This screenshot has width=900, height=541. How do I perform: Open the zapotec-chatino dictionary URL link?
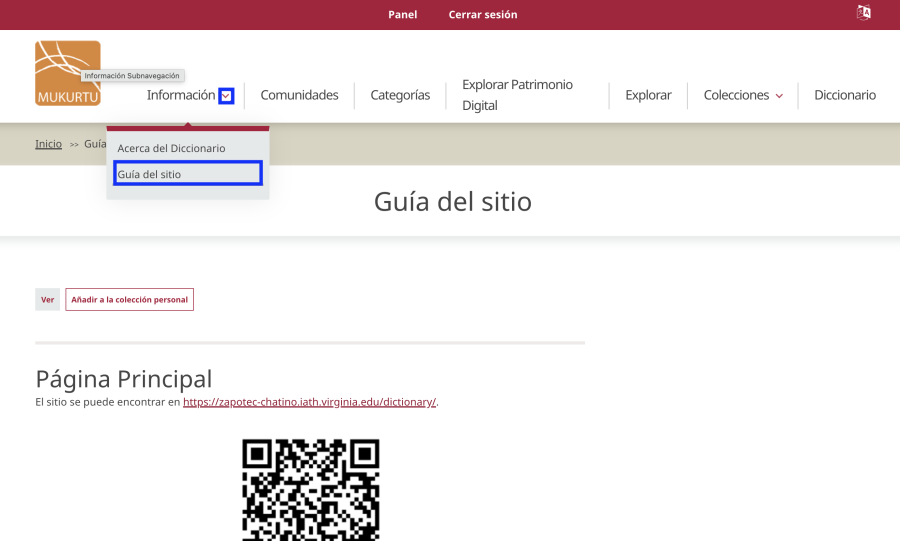(x=309, y=402)
